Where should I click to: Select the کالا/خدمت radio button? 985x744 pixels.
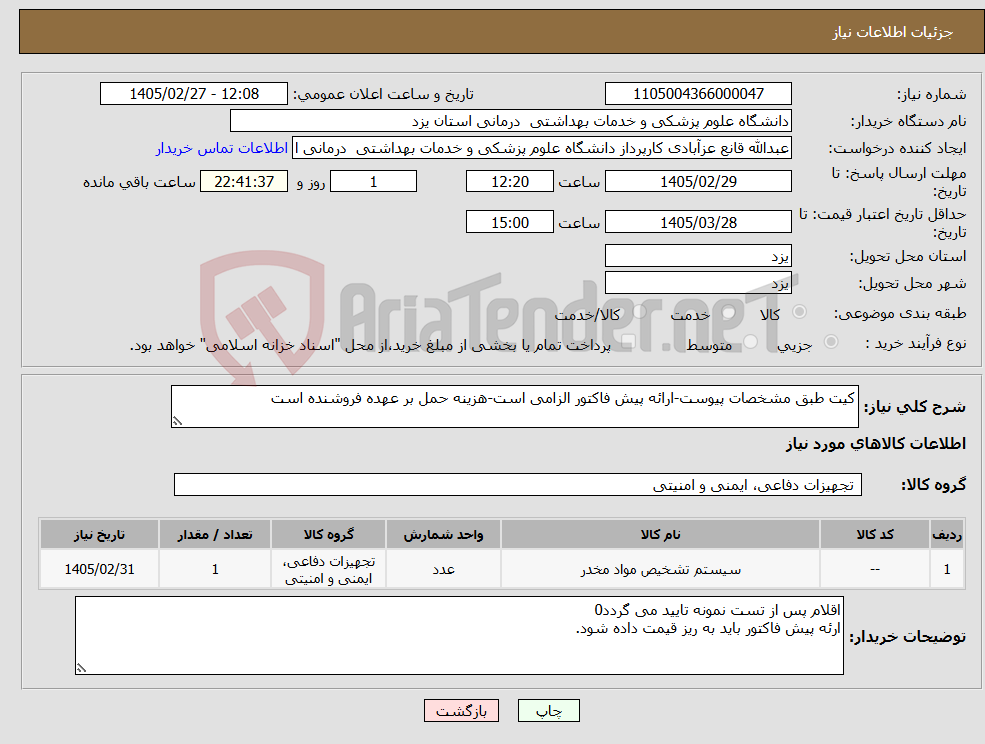click(640, 312)
